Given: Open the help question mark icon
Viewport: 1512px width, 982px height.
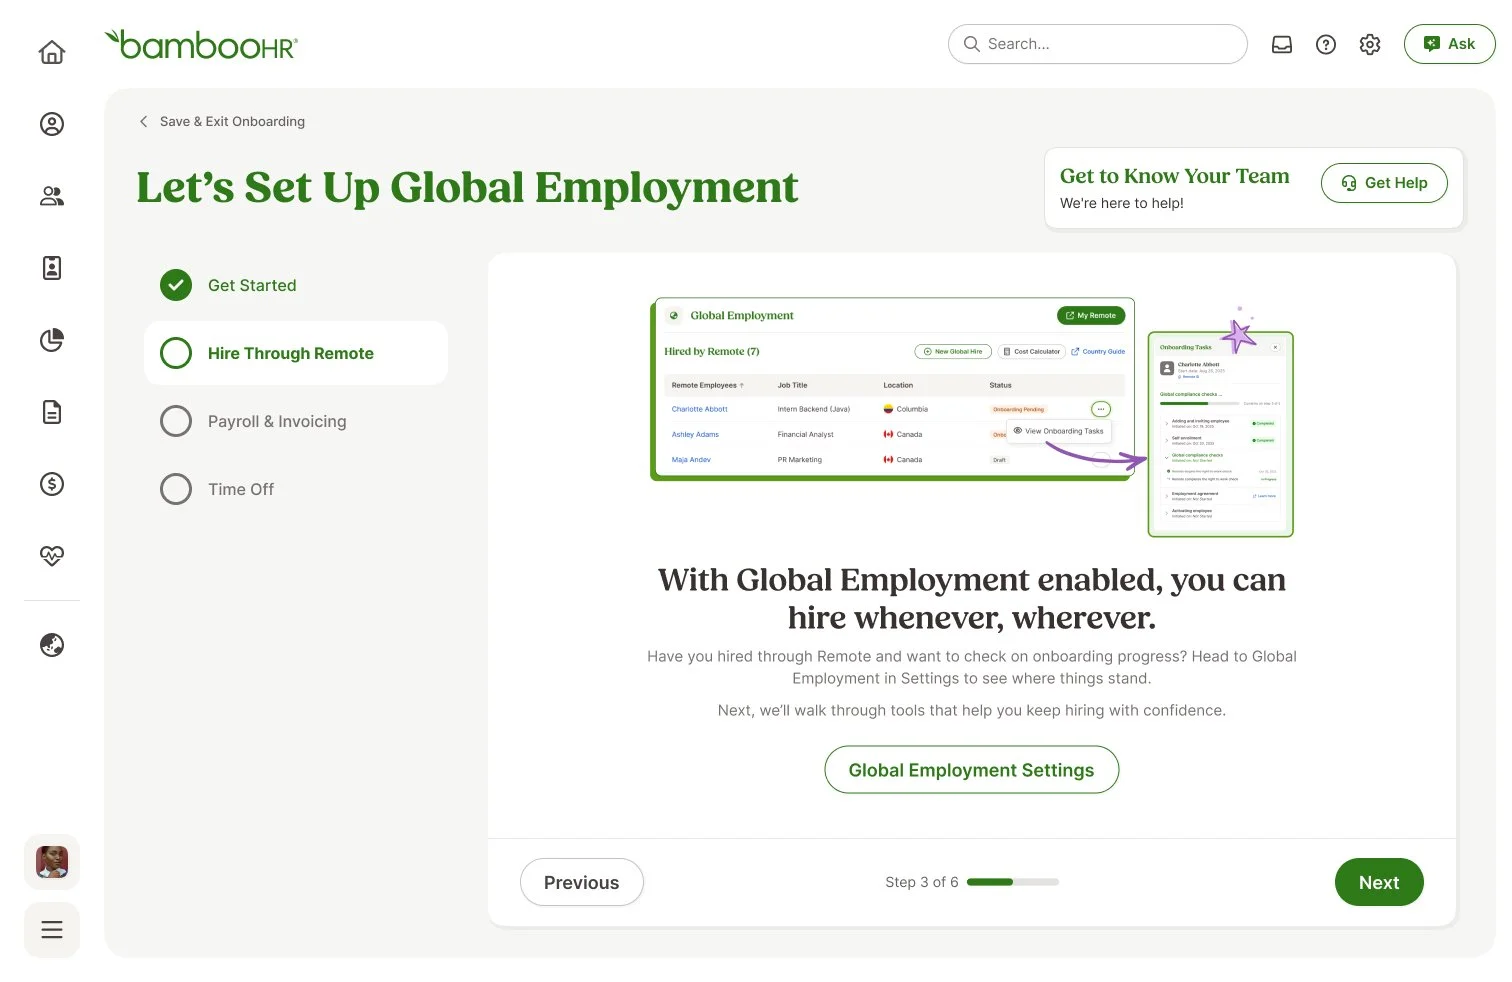Looking at the screenshot, I should (x=1326, y=44).
